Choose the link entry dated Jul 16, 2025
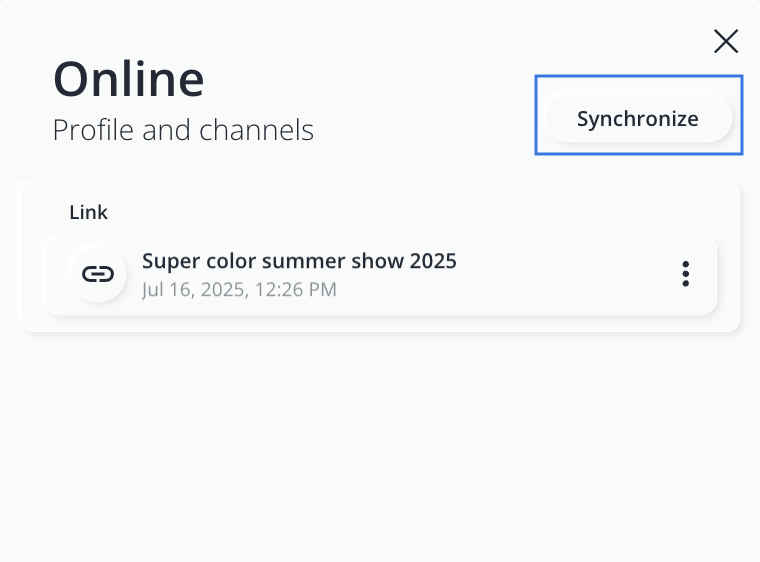This screenshot has height=562, width=760. [x=380, y=276]
